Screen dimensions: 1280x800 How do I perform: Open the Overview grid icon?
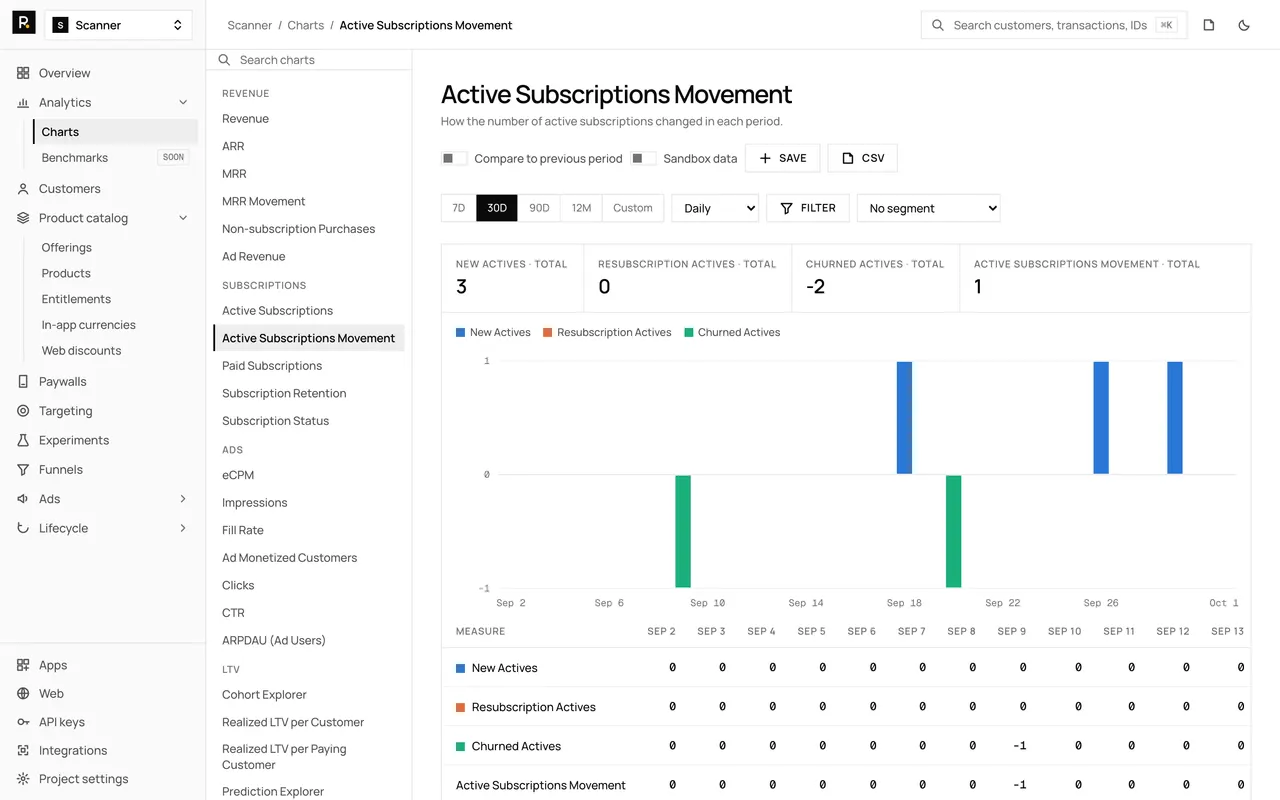pyautogui.click(x=23, y=73)
